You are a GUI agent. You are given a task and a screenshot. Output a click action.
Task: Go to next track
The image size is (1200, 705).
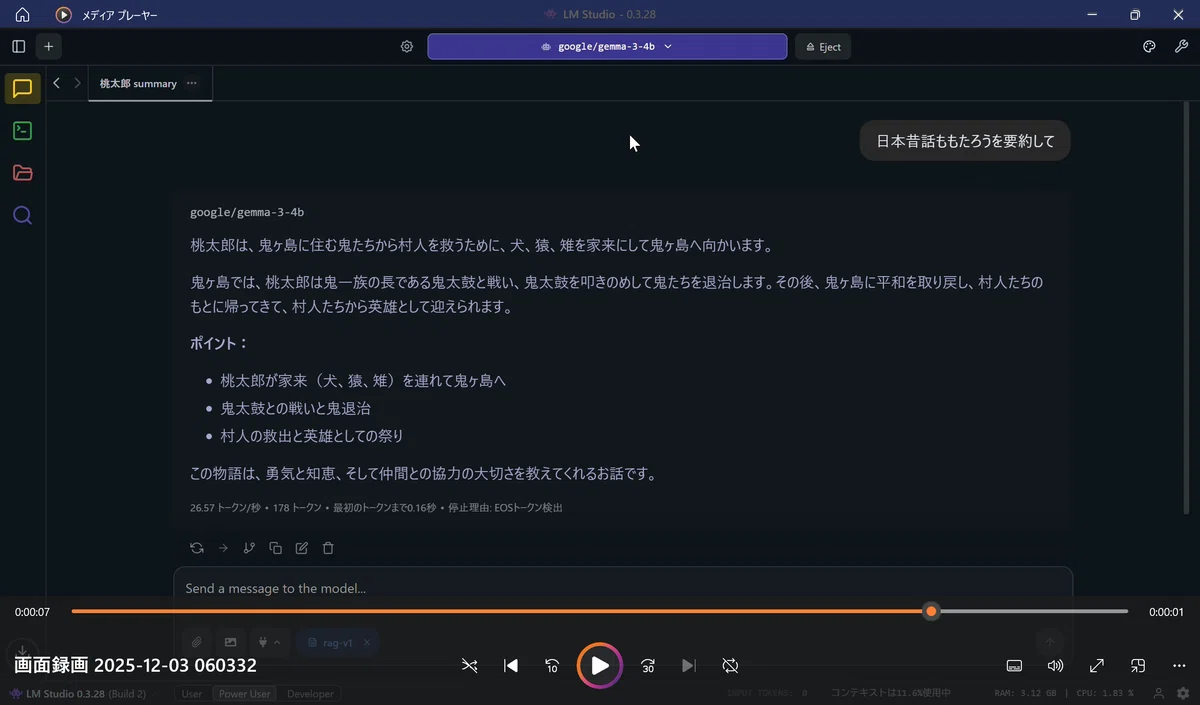(689, 665)
